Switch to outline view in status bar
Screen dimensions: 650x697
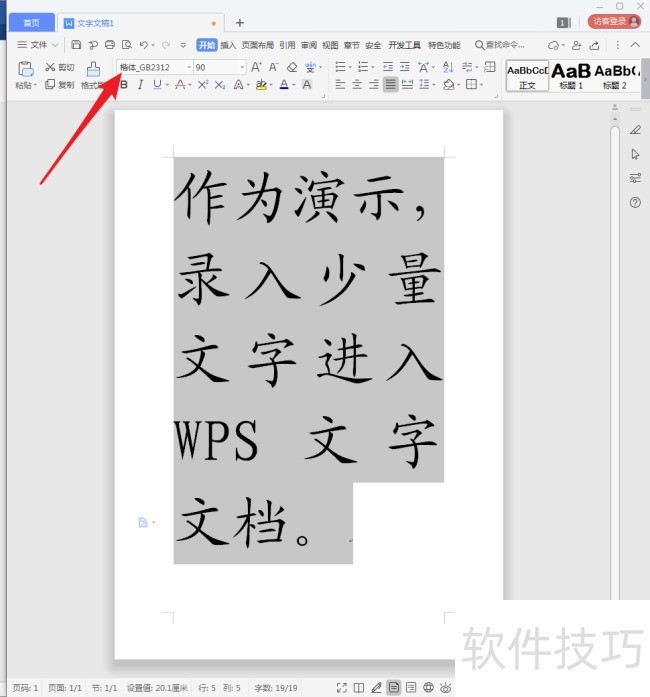(411, 688)
